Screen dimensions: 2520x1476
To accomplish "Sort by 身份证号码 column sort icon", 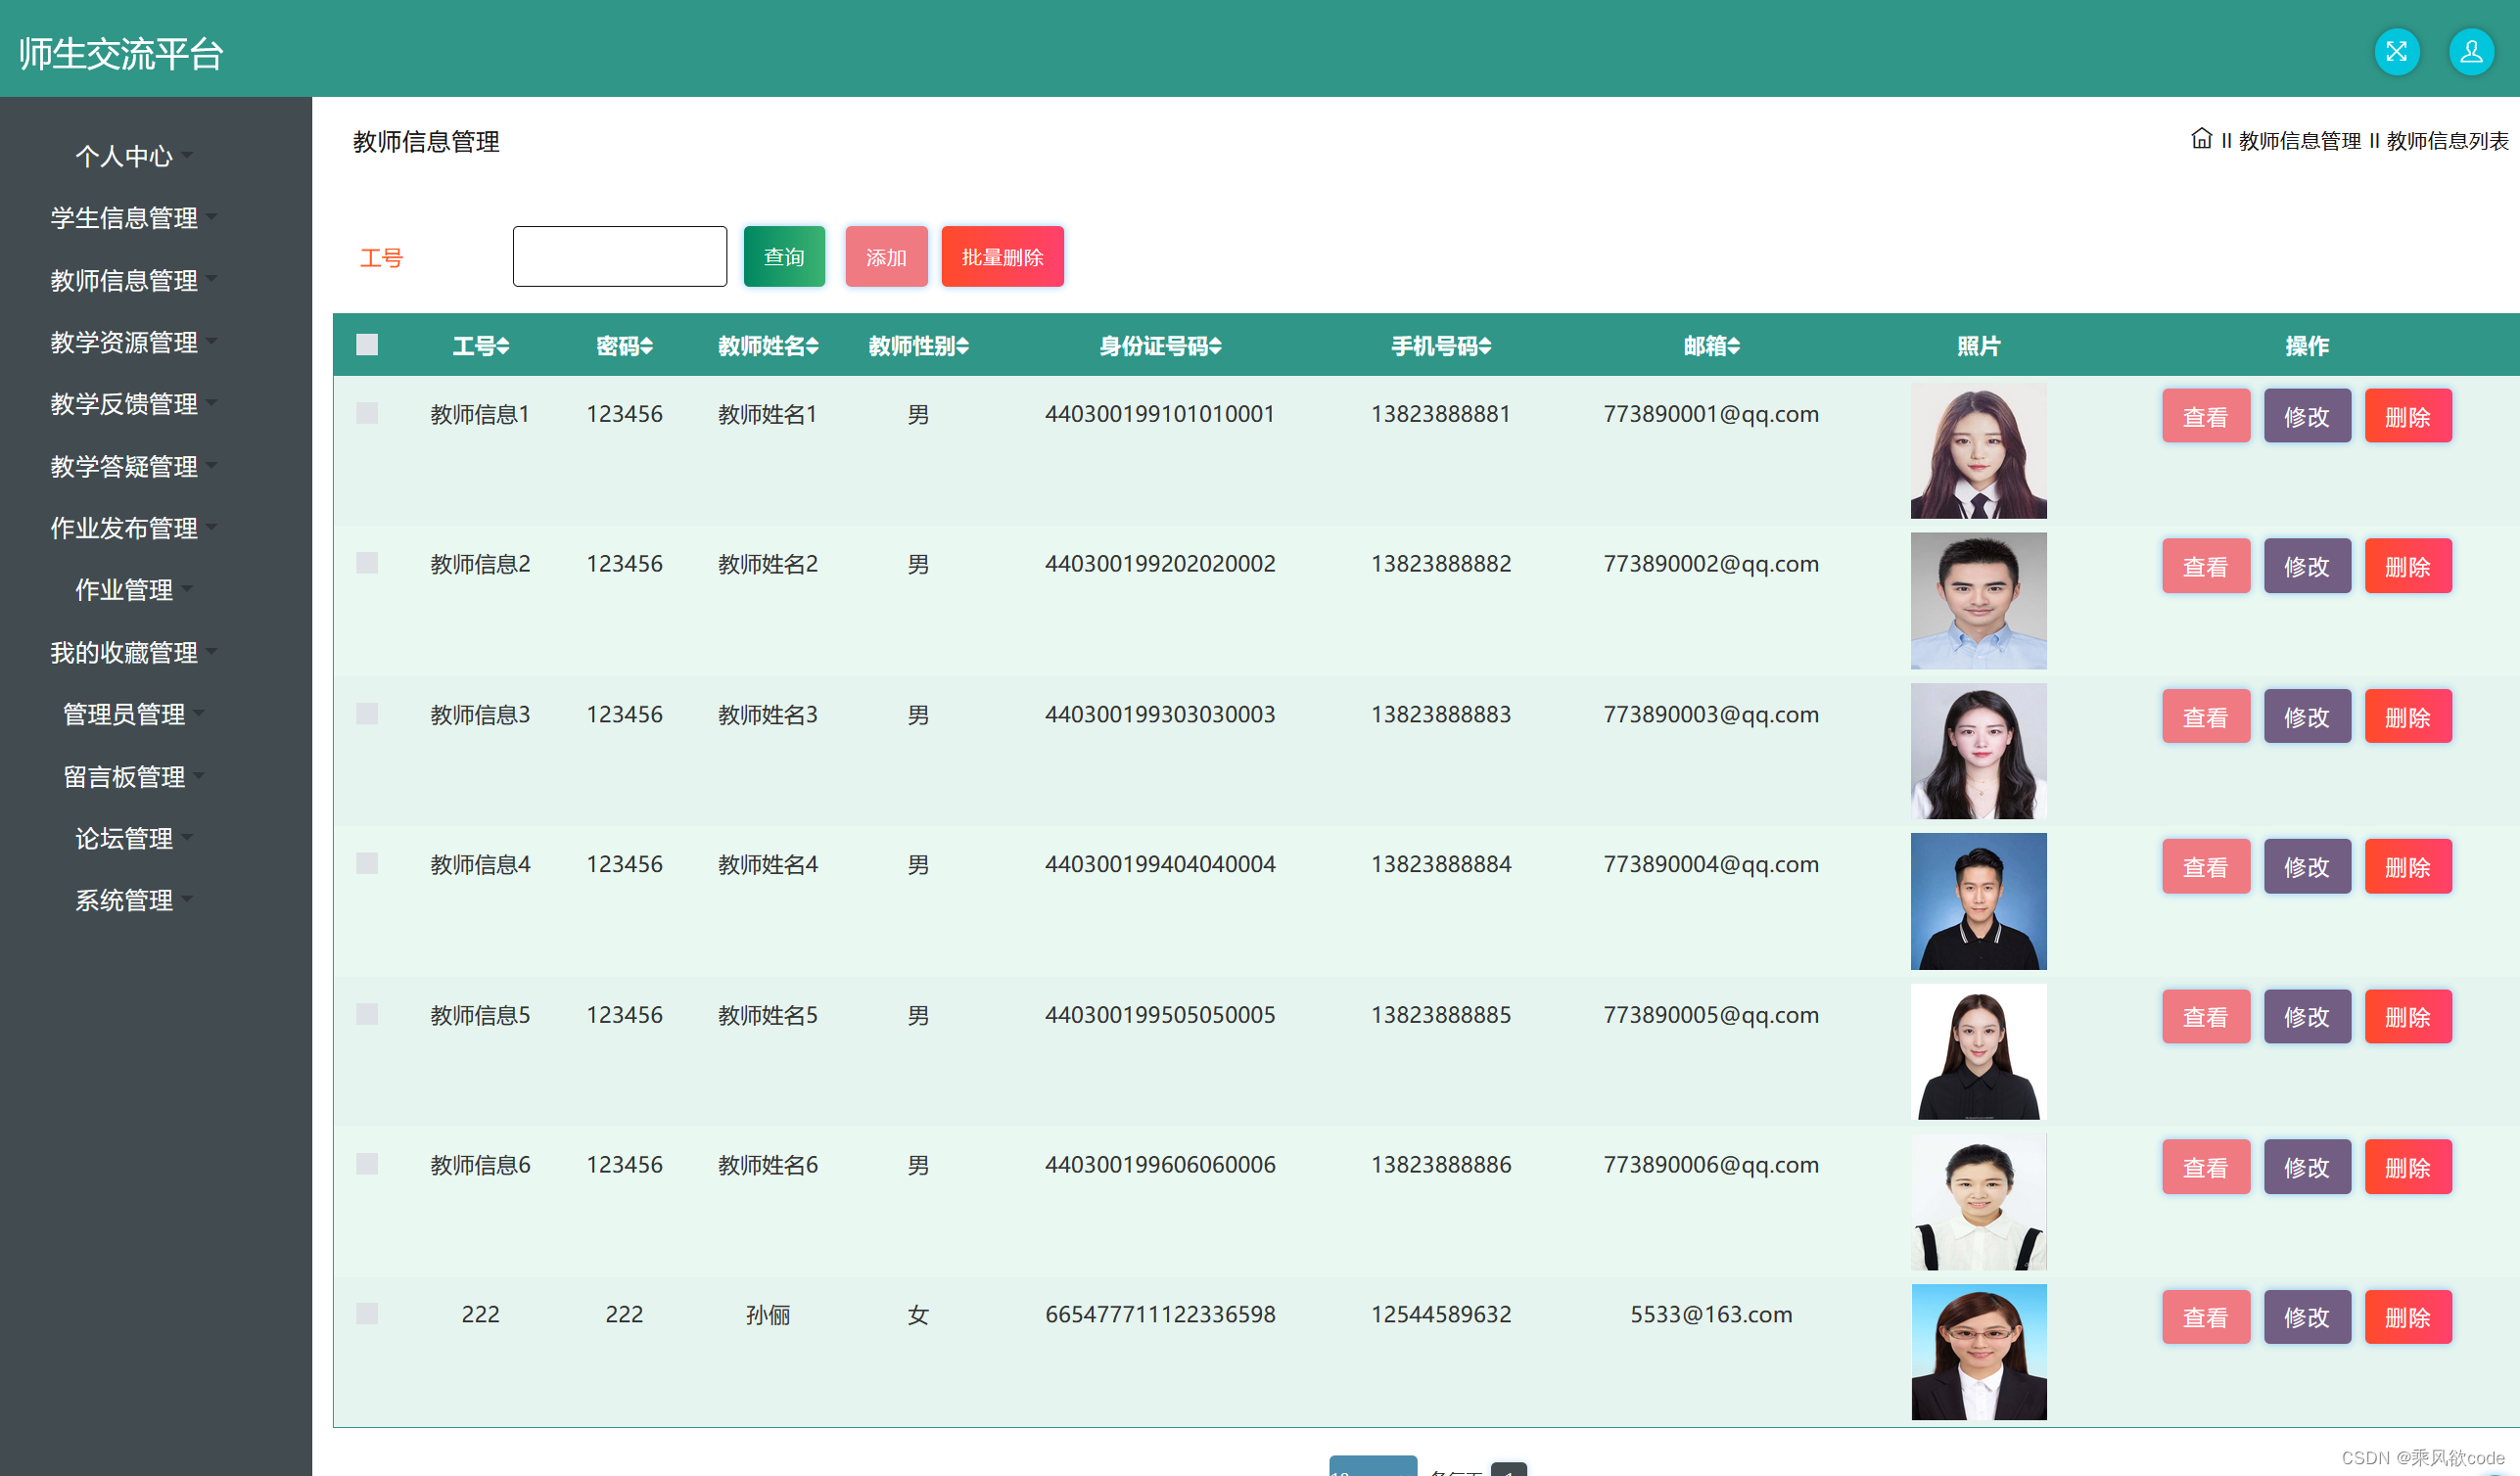I will pyautogui.click(x=1215, y=346).
